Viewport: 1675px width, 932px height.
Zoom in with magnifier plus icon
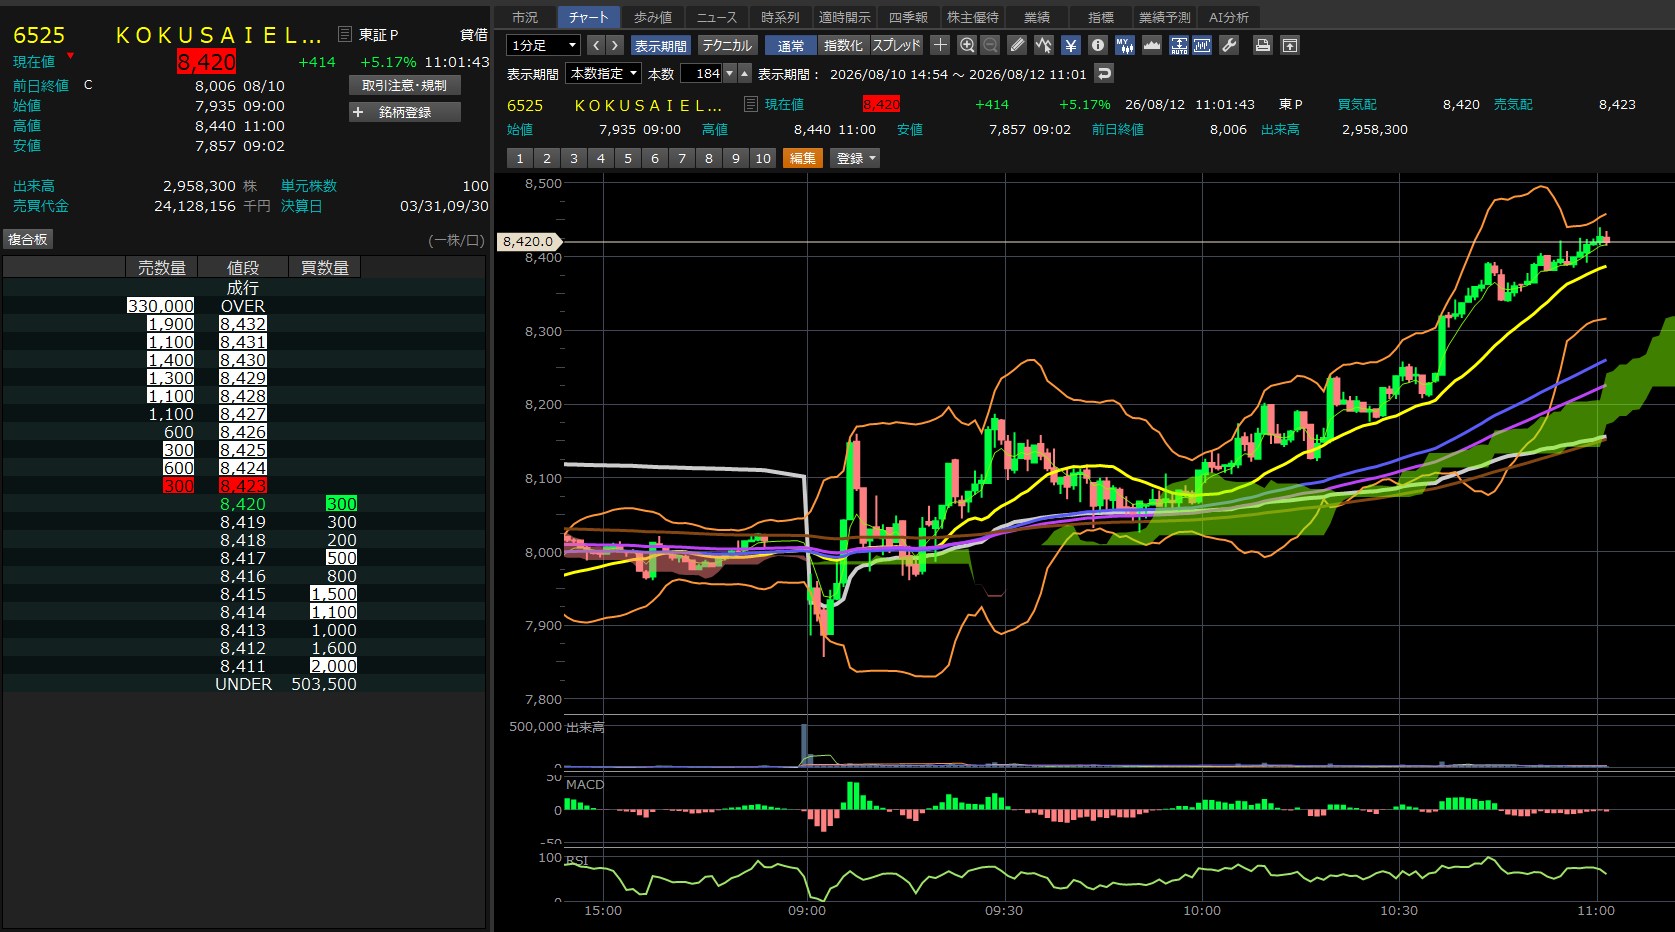click(967, 45)
